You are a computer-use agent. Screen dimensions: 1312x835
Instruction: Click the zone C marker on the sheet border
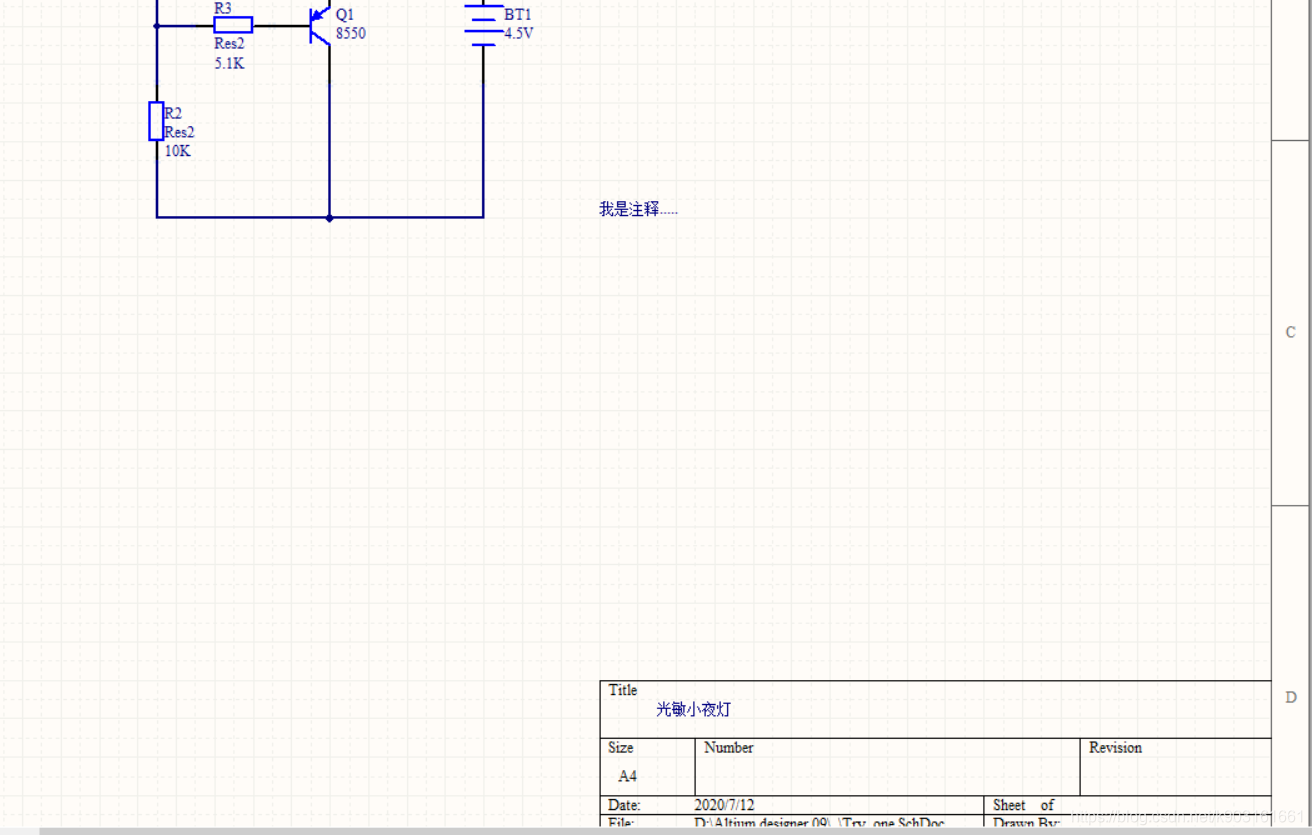pyautogui.click(x=1290, y=332)
